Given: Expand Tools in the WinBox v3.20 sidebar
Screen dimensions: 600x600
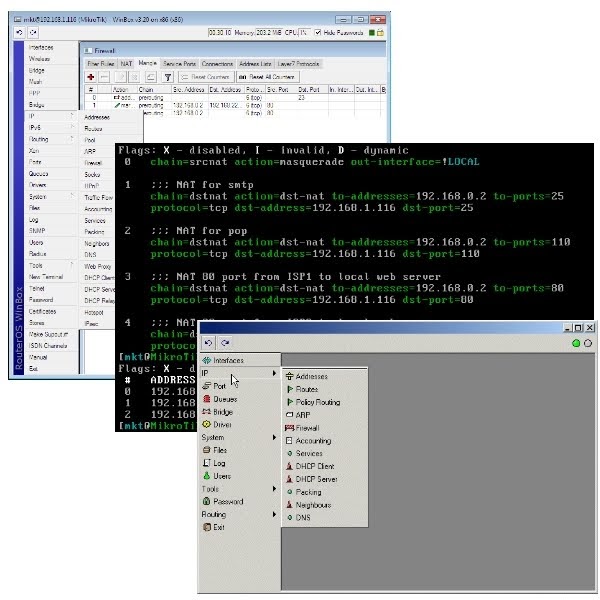Looking at the screenshot, I should pyautogui.click(x=51, y=265).
